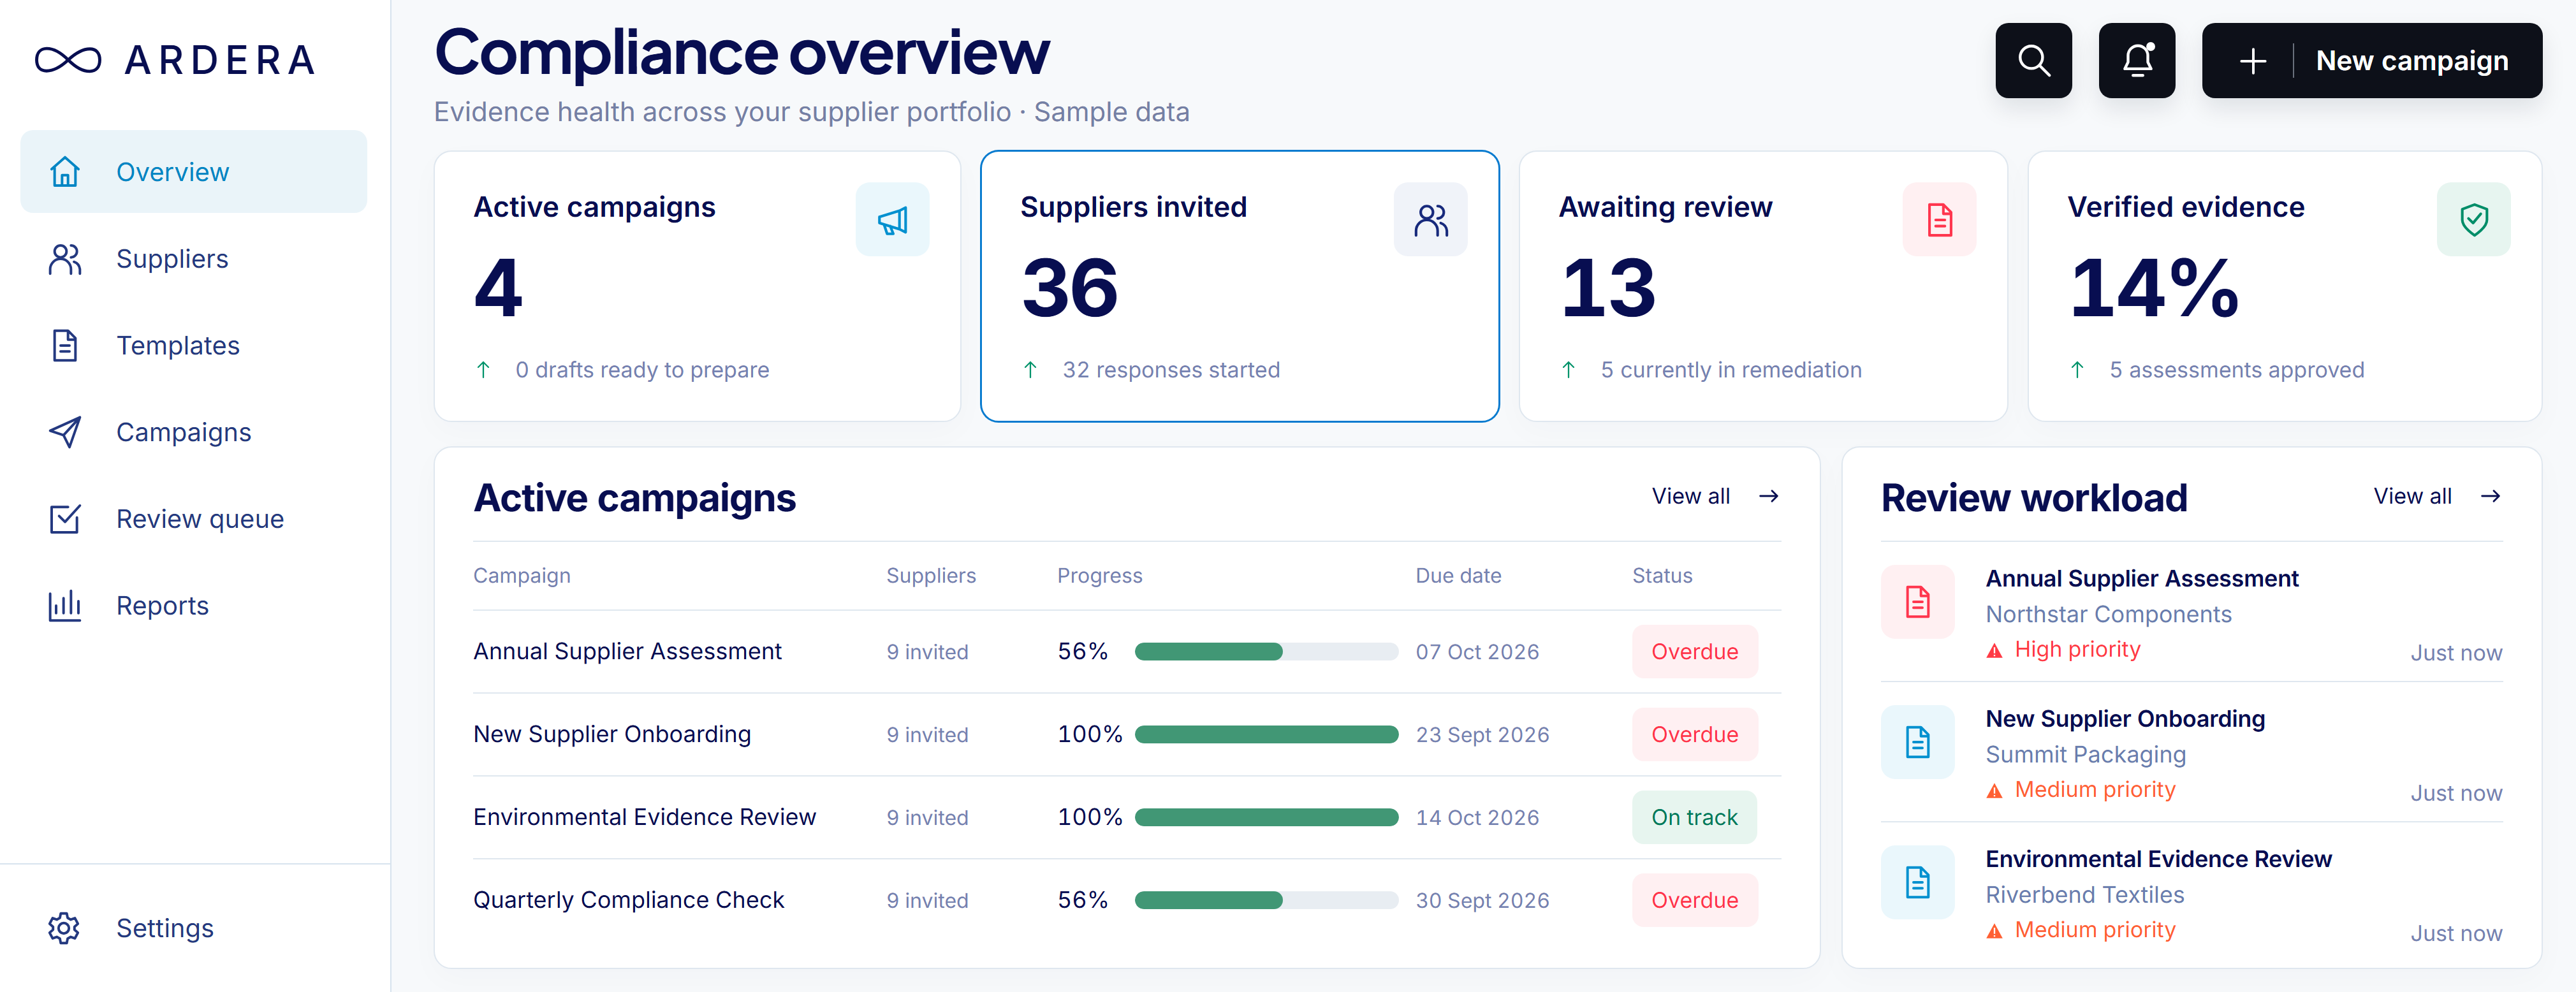This screenshot has height=992, width=2576.
Task: Click the Settings gear icon
Action: tap(64, 928)
